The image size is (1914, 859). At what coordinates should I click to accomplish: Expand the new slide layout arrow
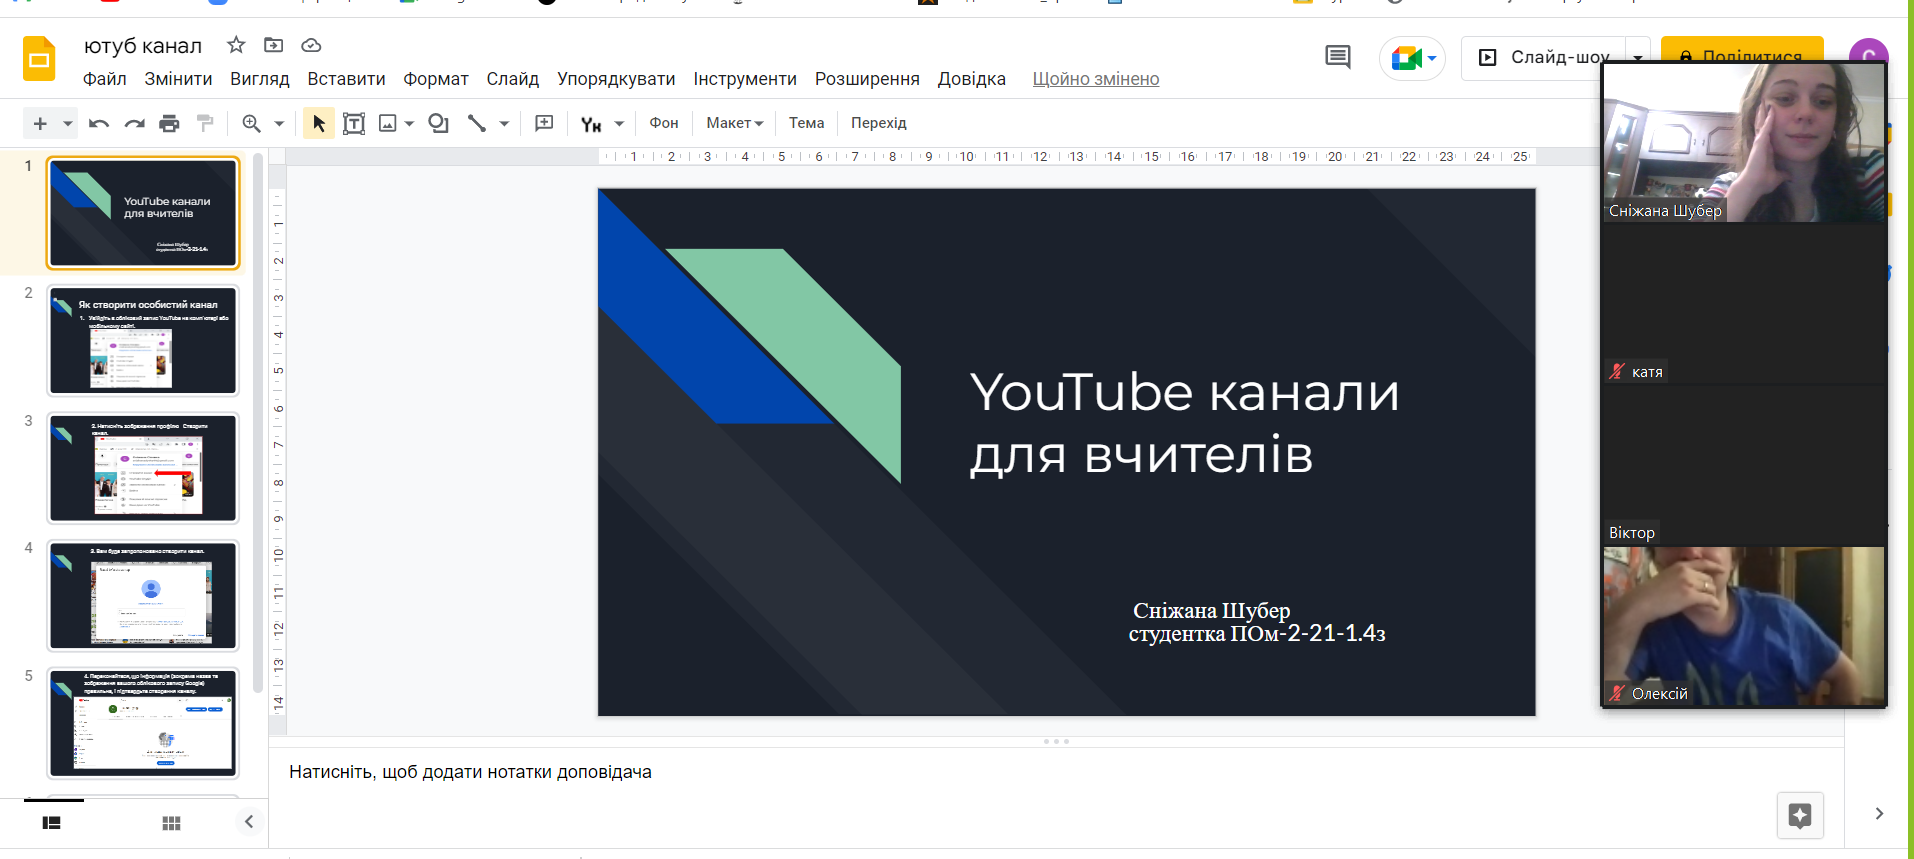[x=68, y=123]
